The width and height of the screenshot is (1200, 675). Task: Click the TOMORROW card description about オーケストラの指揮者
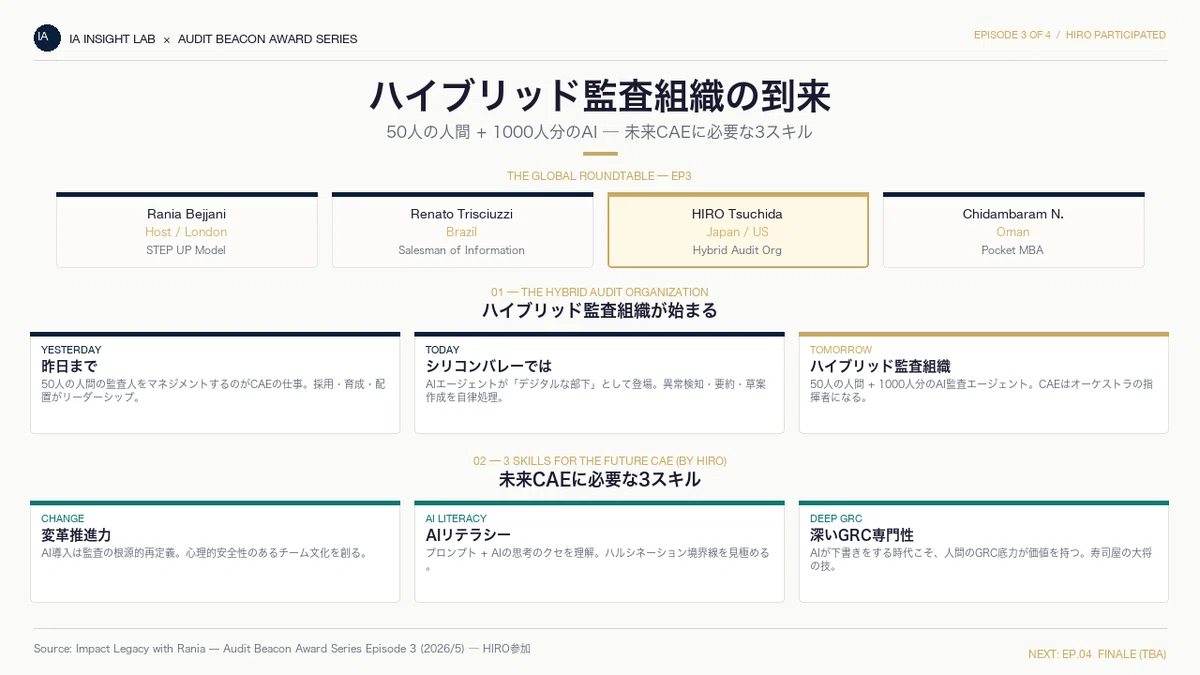[979, 390]
